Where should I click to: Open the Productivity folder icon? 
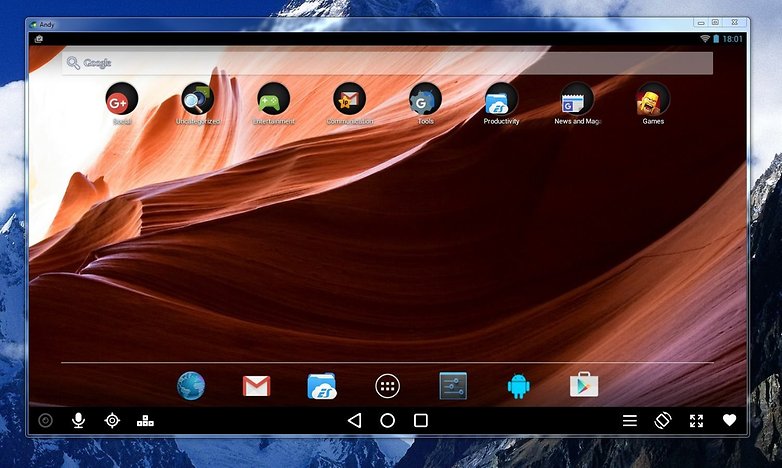pos(501,99)
